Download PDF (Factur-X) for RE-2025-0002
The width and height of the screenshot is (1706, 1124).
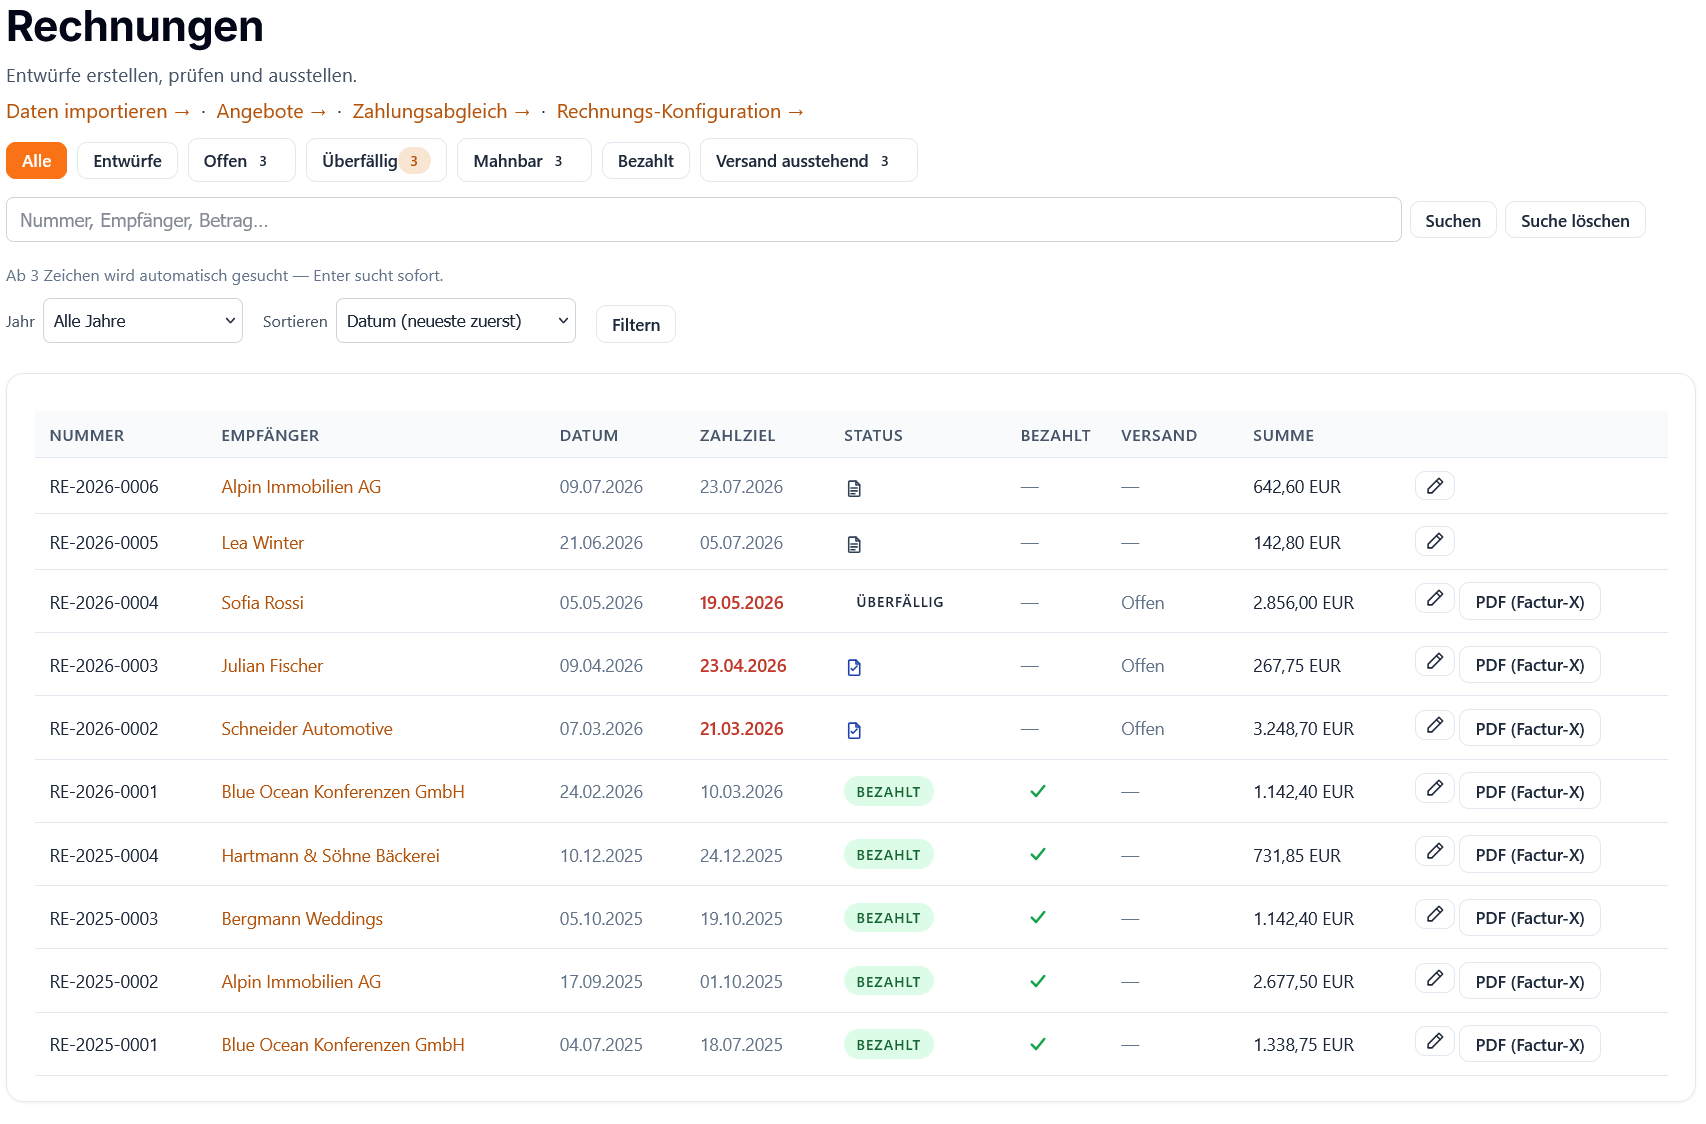click(x=1530, y=982)
